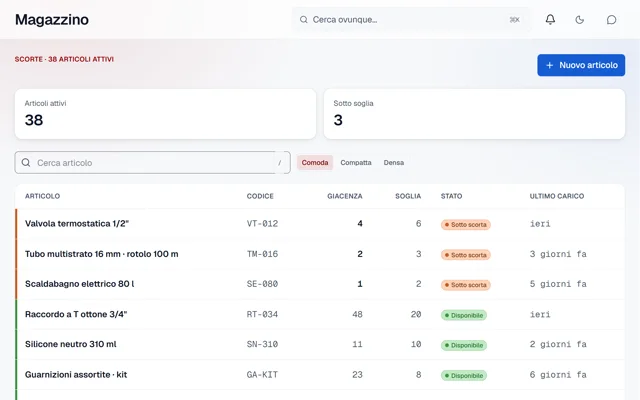The width and height of the screenshot is (640, 400).
Task: Click code SN-310
Action: pyautogui.click(x=262, y=344)
